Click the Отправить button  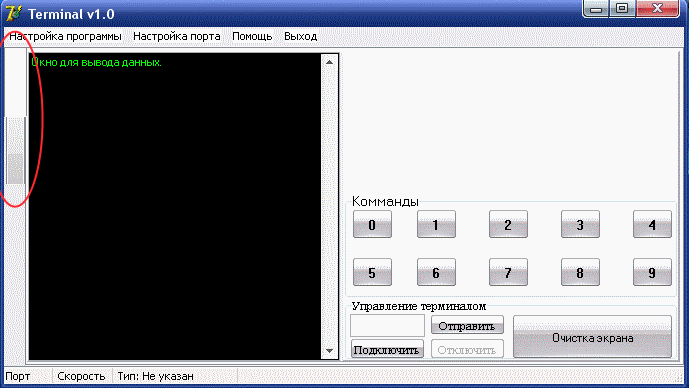(x=467, y=326)
